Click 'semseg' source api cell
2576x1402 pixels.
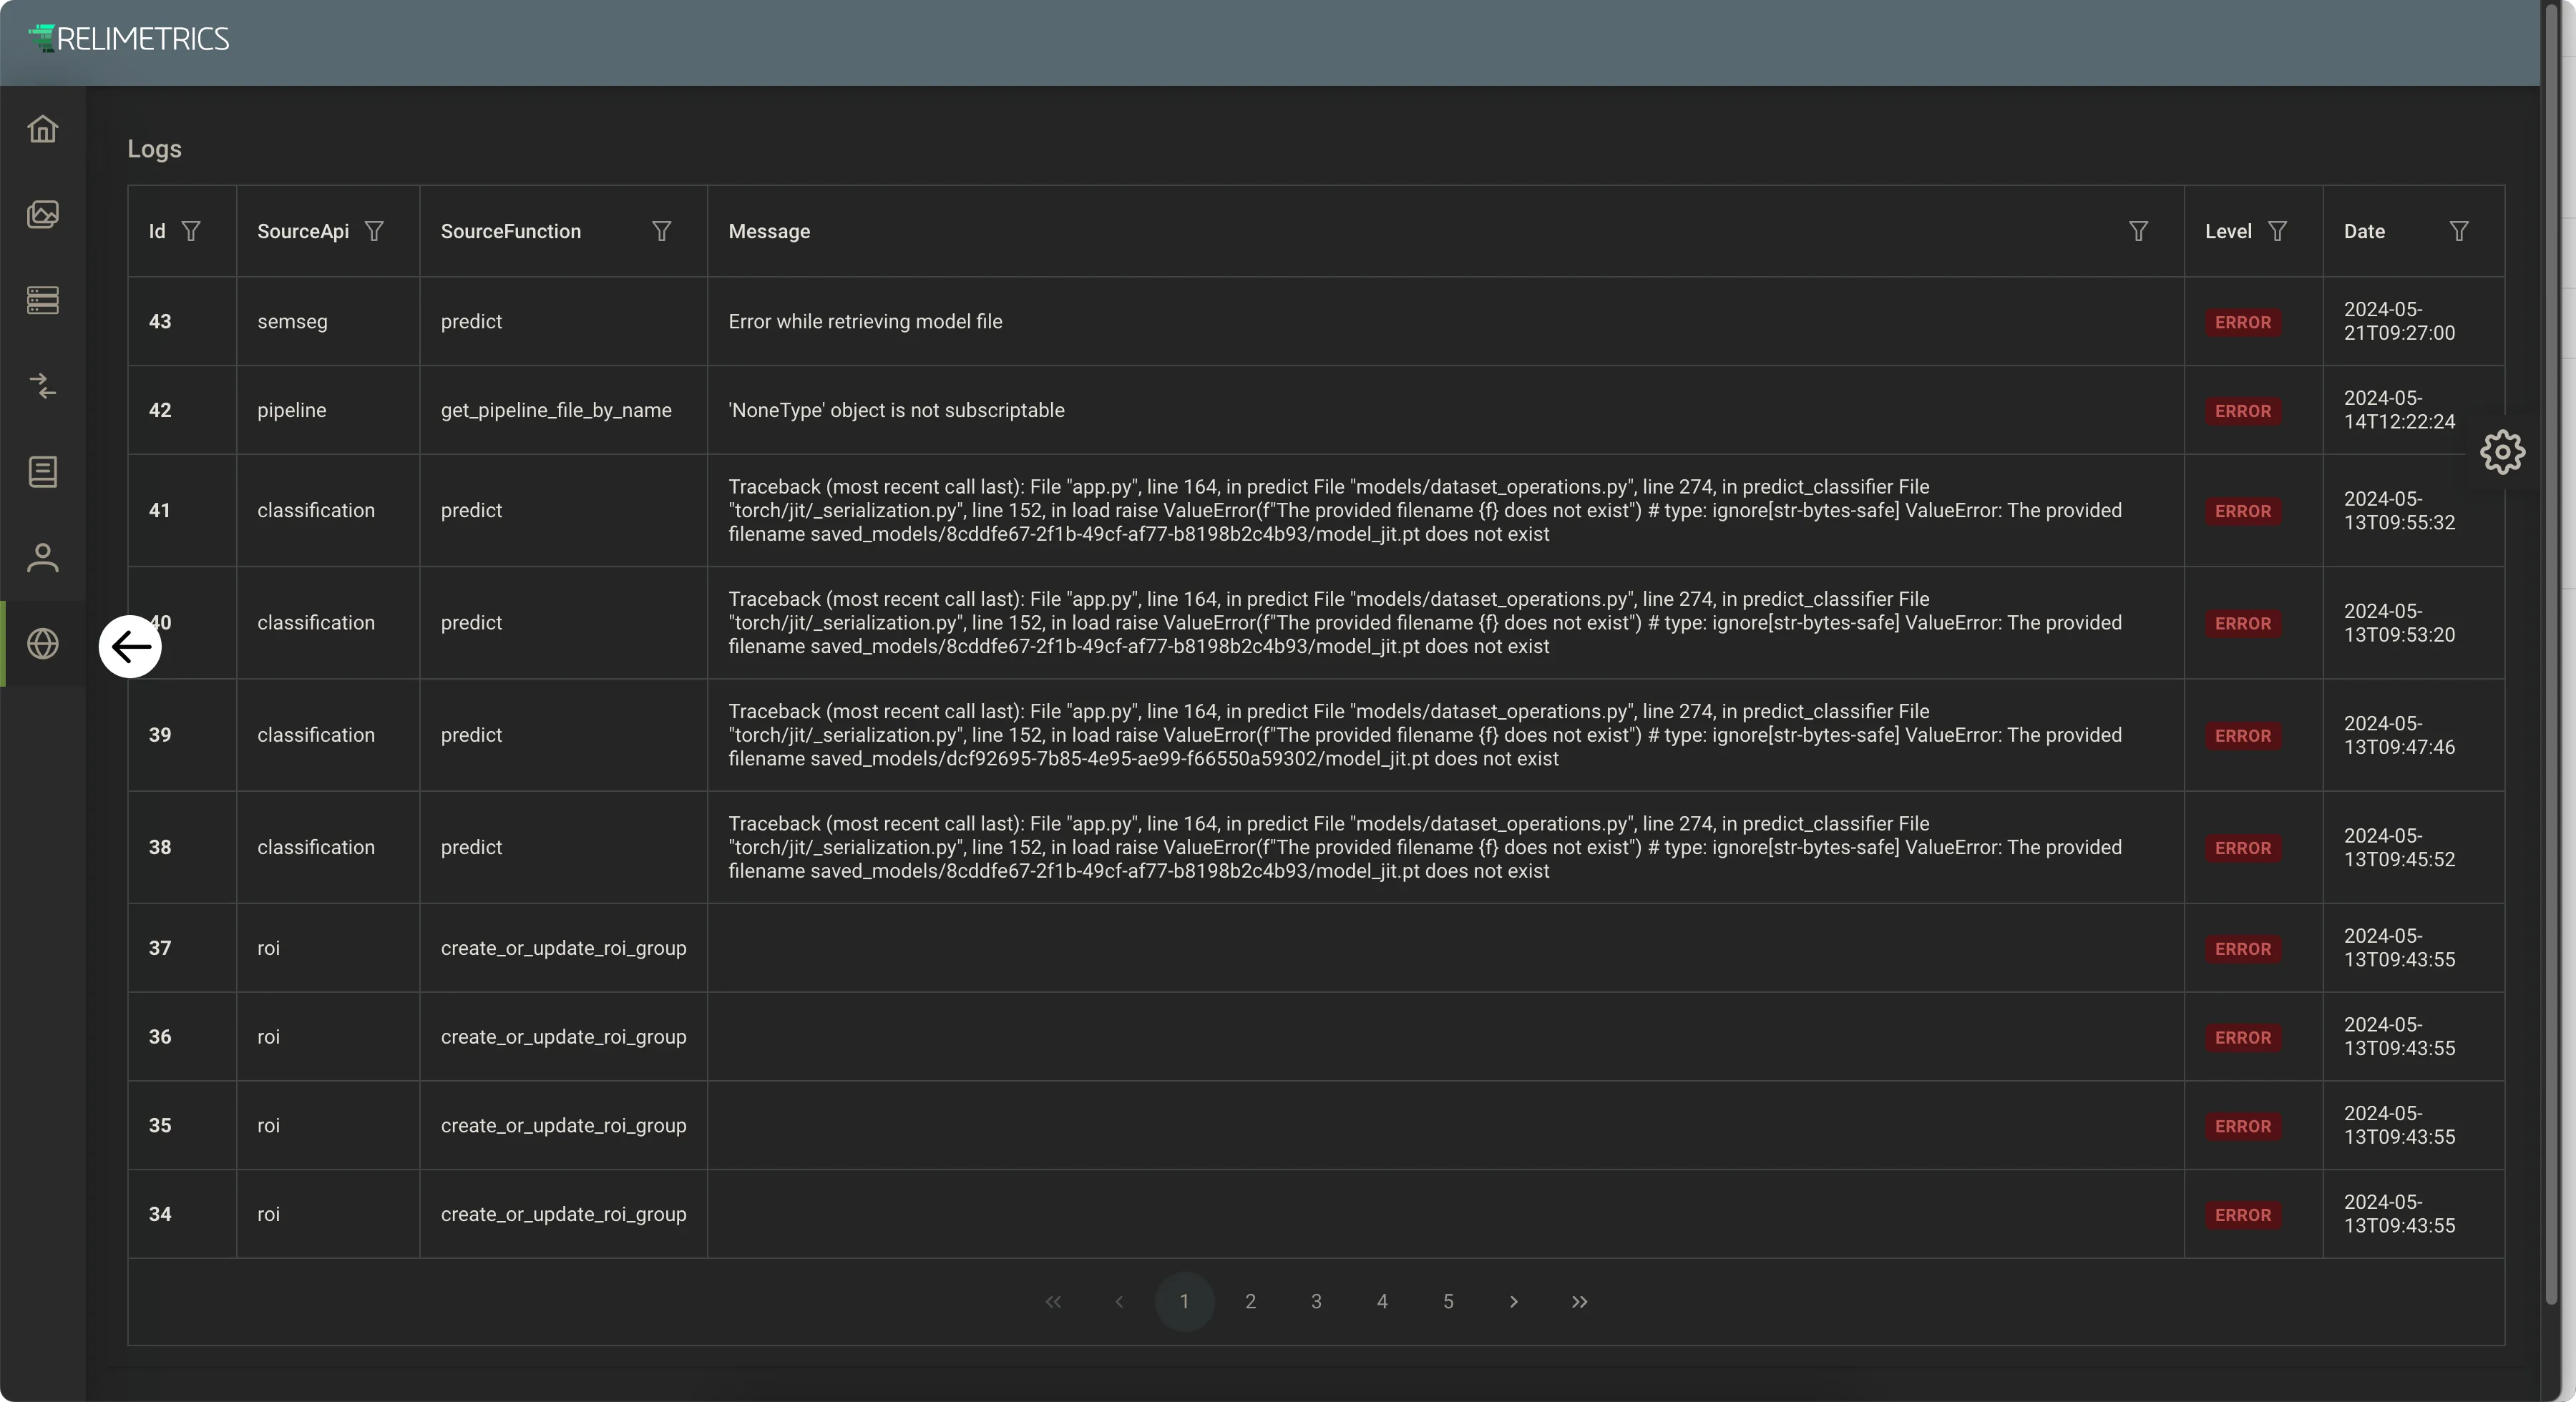coord(292,322)
